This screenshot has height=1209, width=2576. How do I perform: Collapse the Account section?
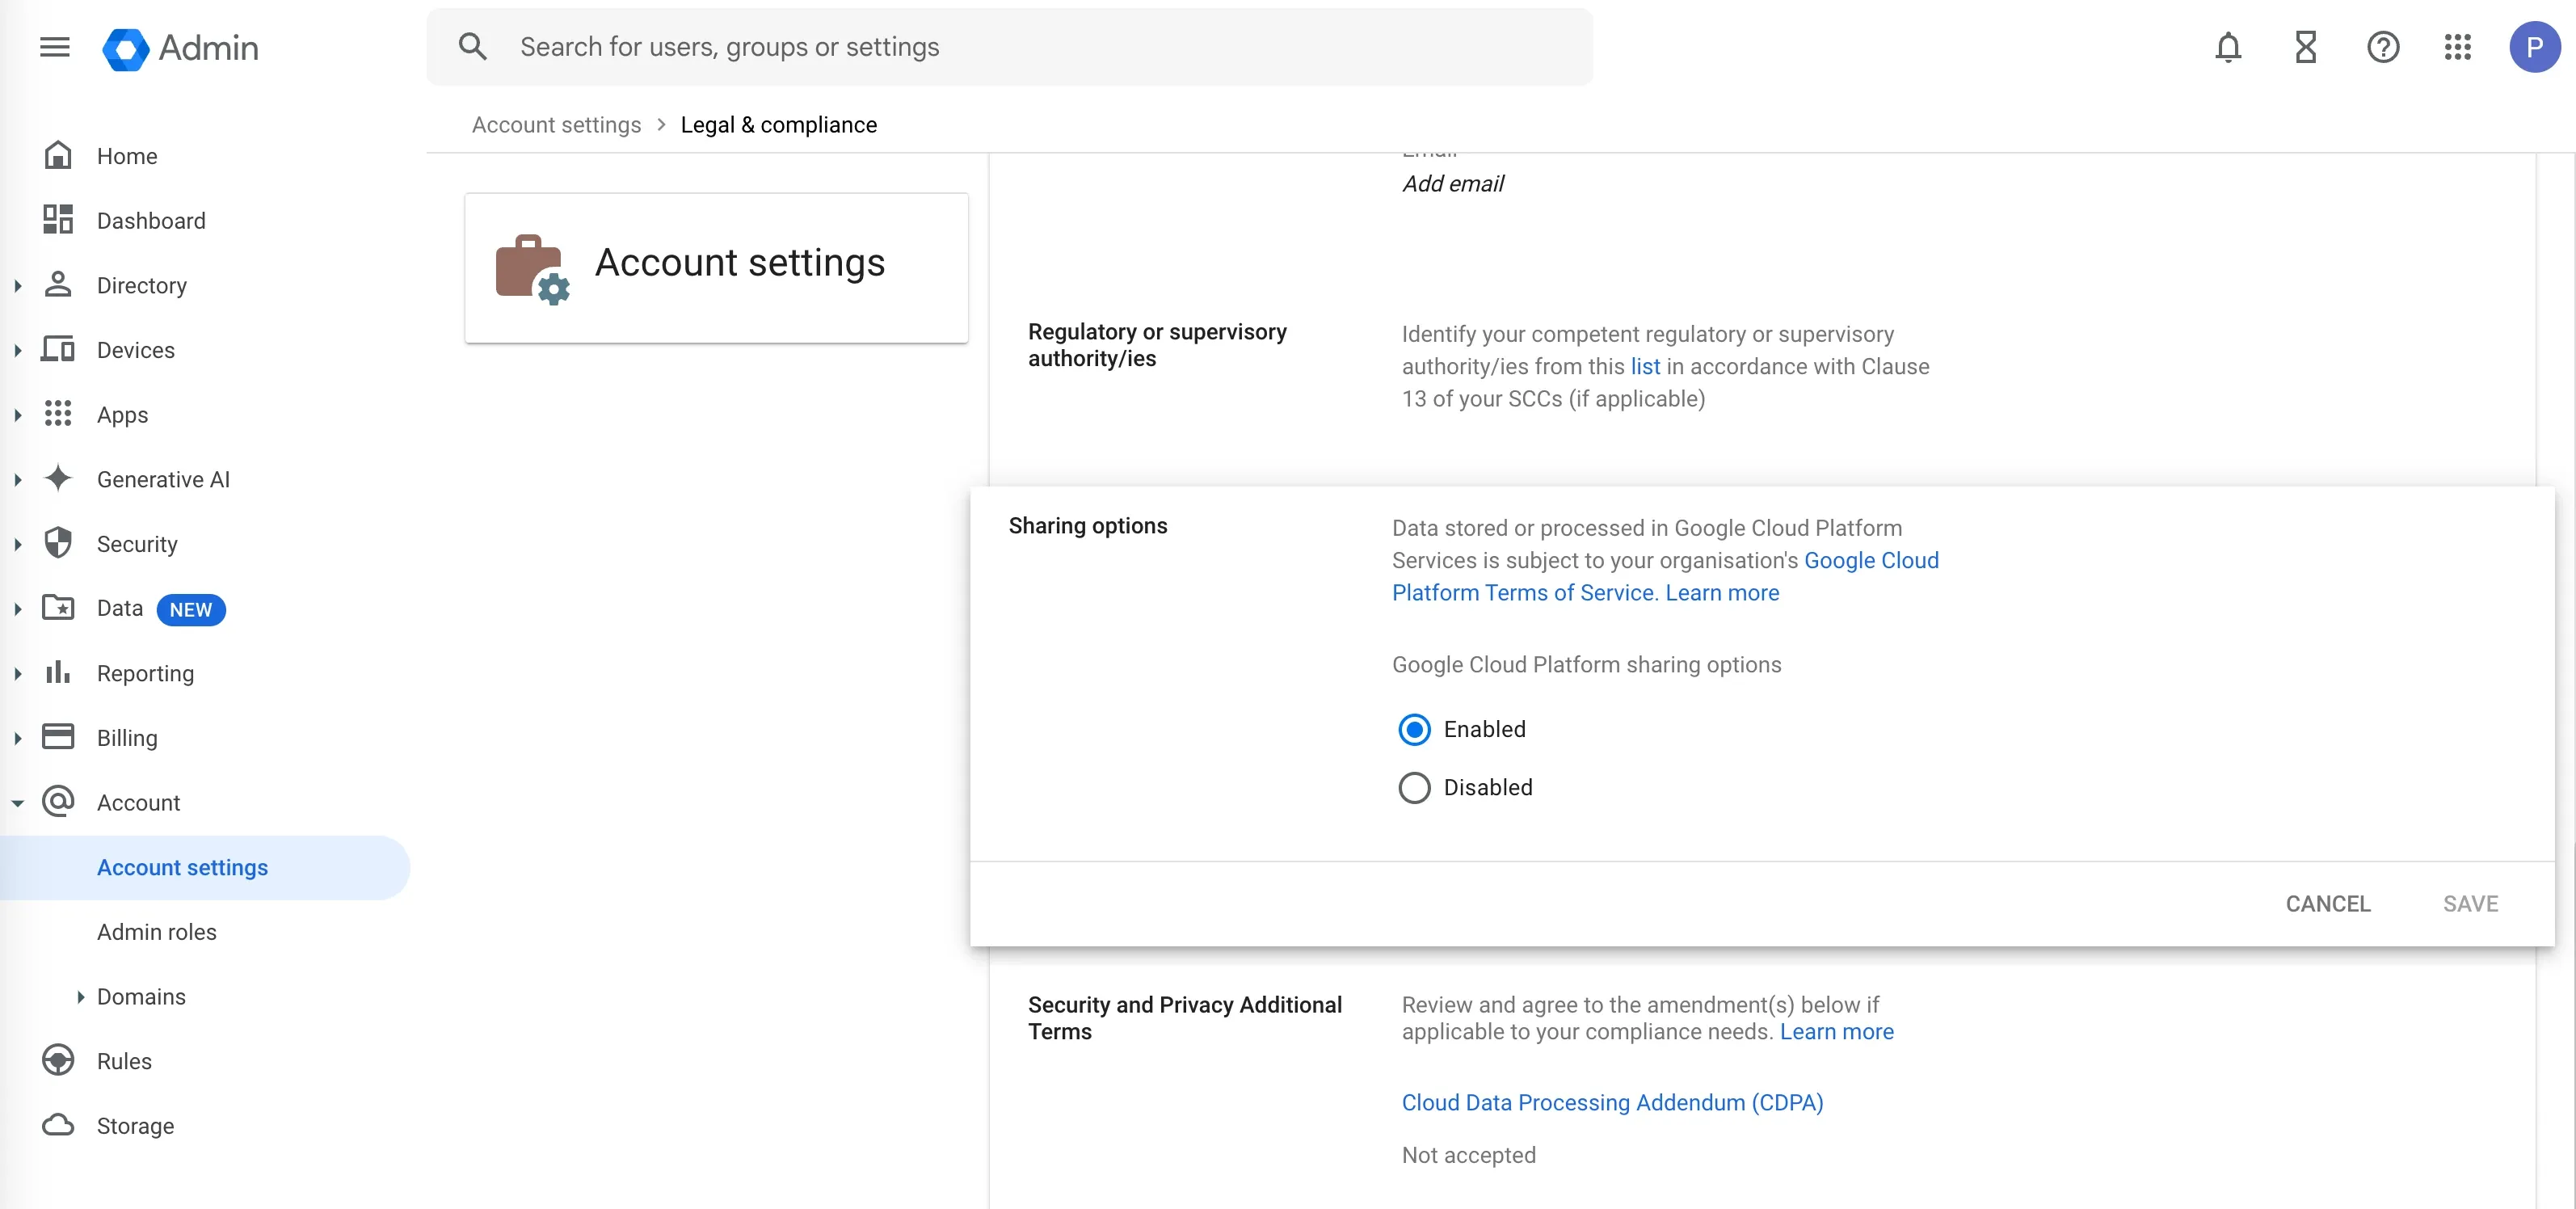17,802
